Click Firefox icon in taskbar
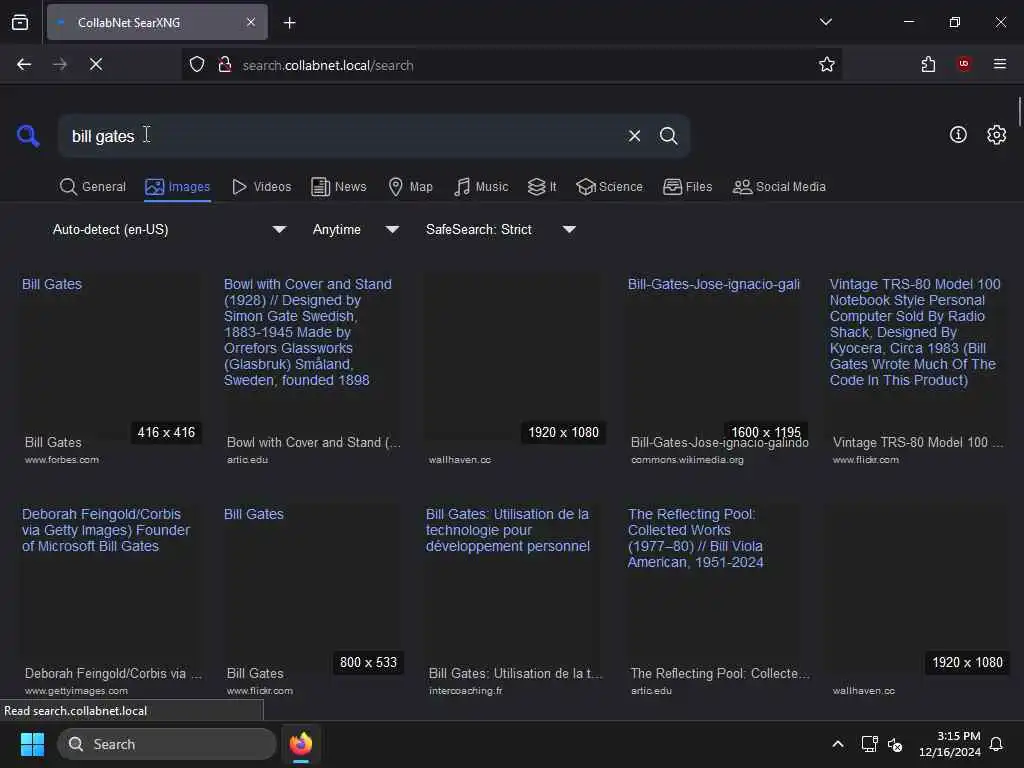The width and height of the screenshot is (1024, 768). [300, 744]
